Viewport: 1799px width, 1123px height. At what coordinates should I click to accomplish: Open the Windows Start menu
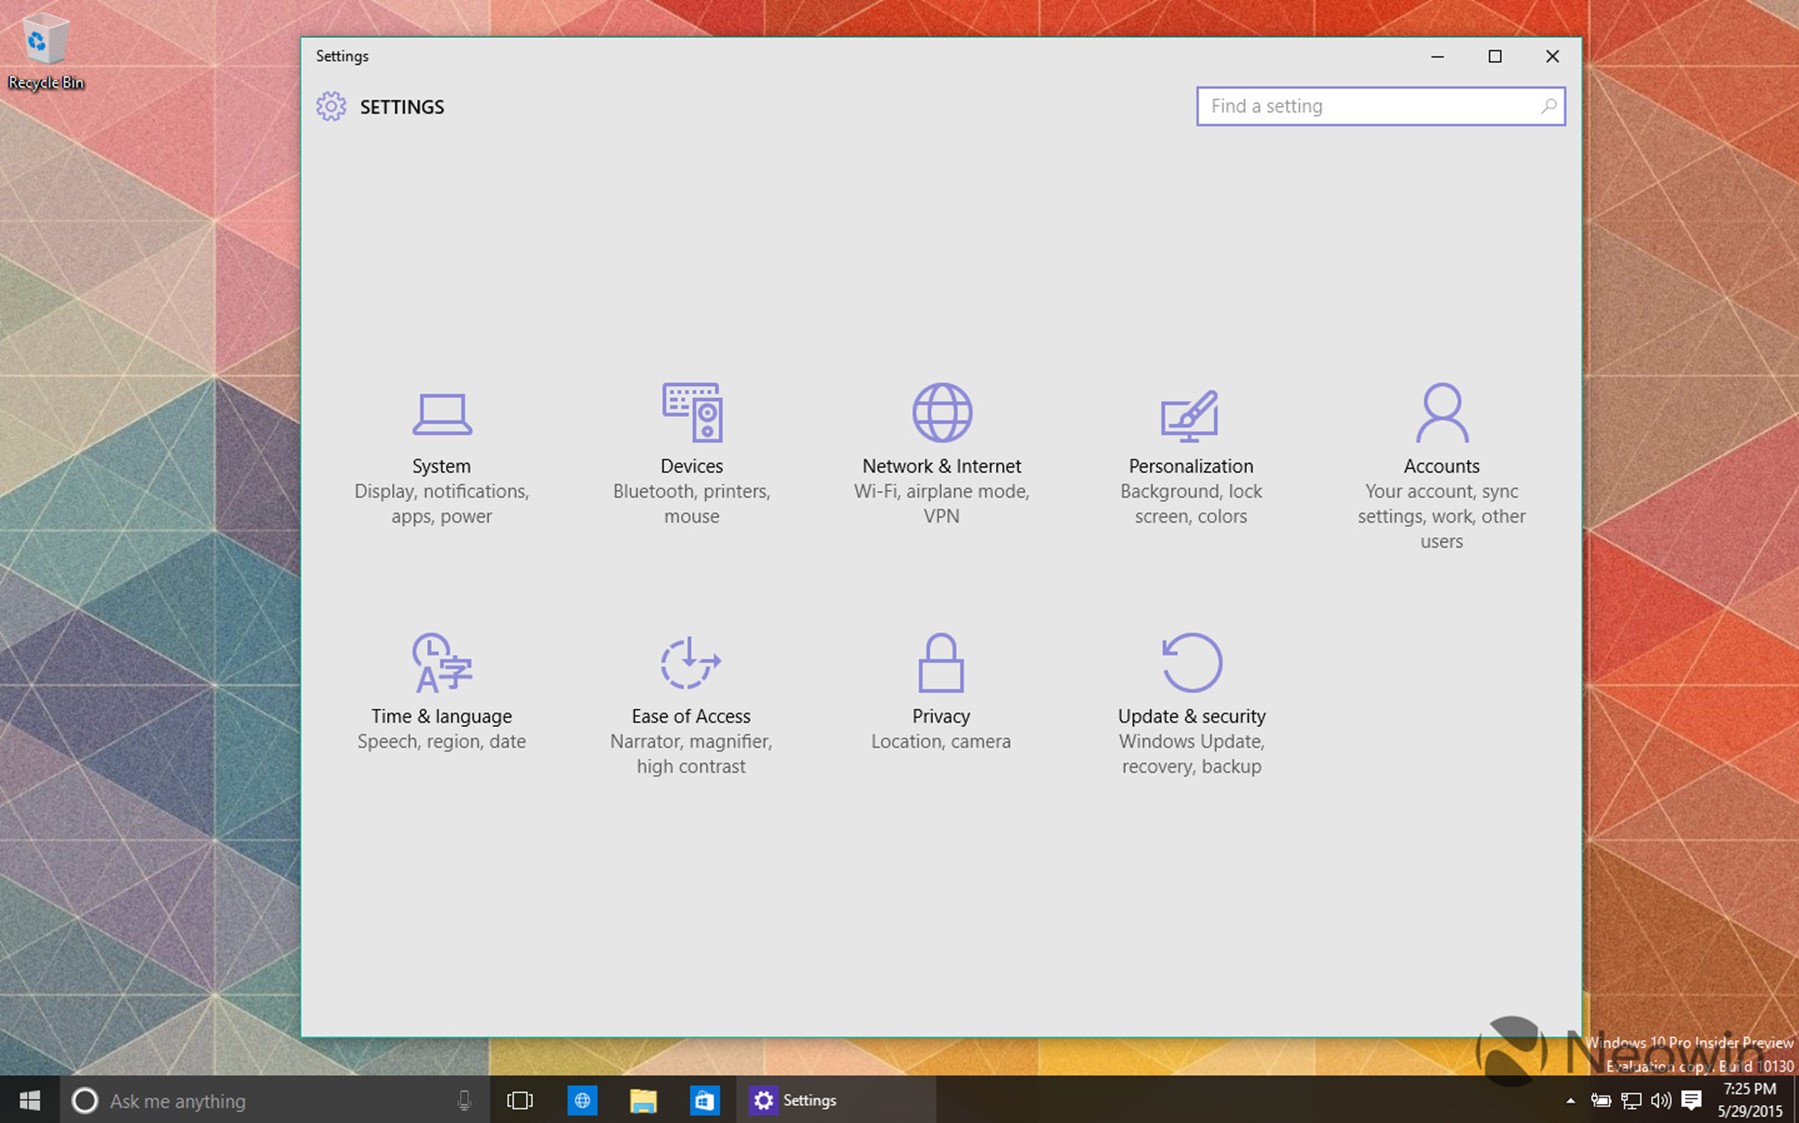30,1100
